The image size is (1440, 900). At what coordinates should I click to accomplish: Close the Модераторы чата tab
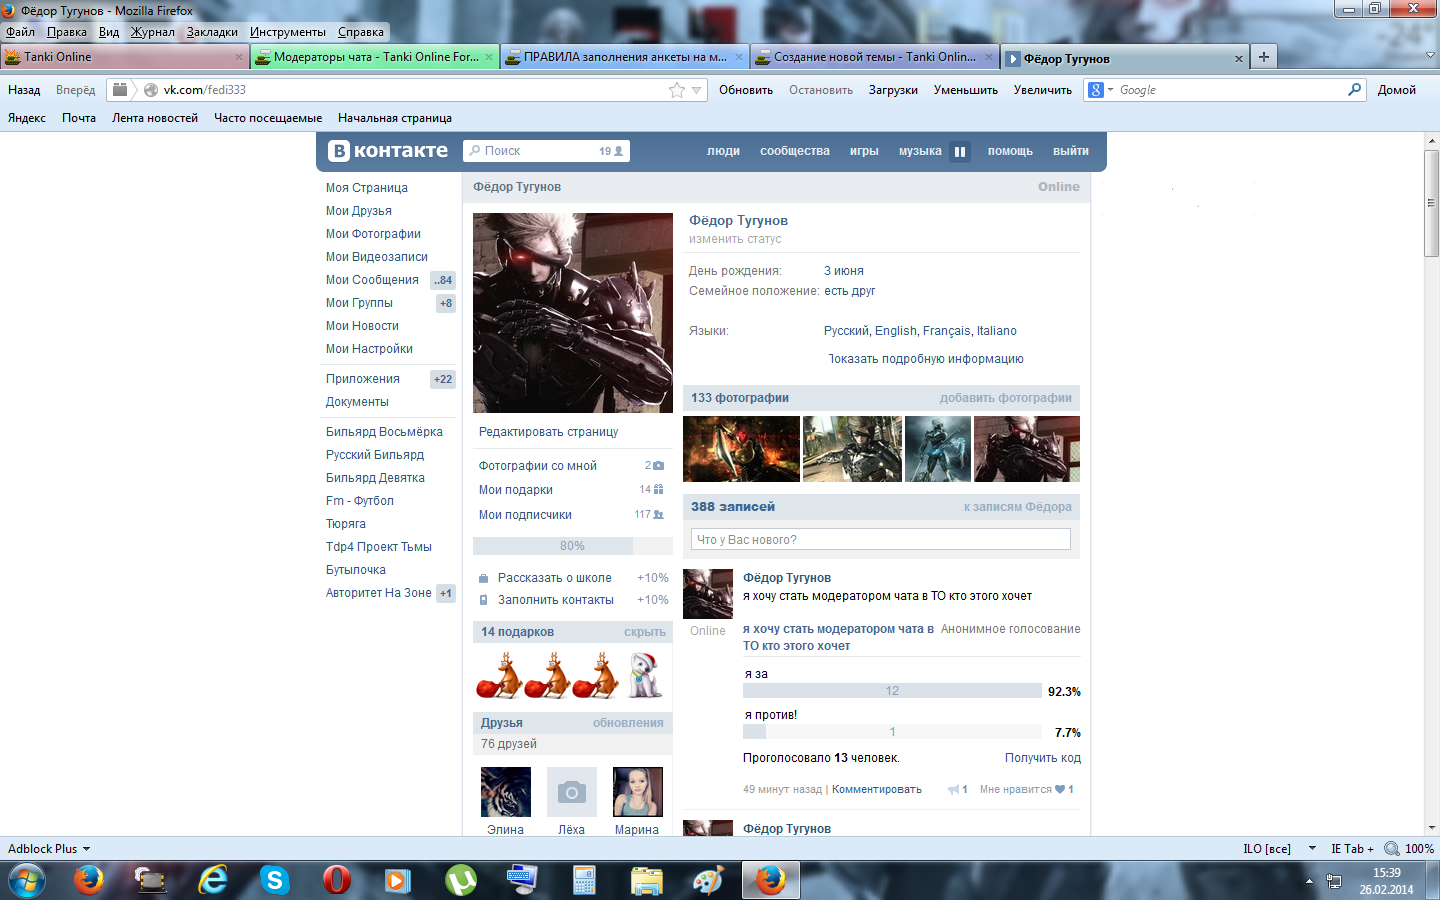pos(489,57)
